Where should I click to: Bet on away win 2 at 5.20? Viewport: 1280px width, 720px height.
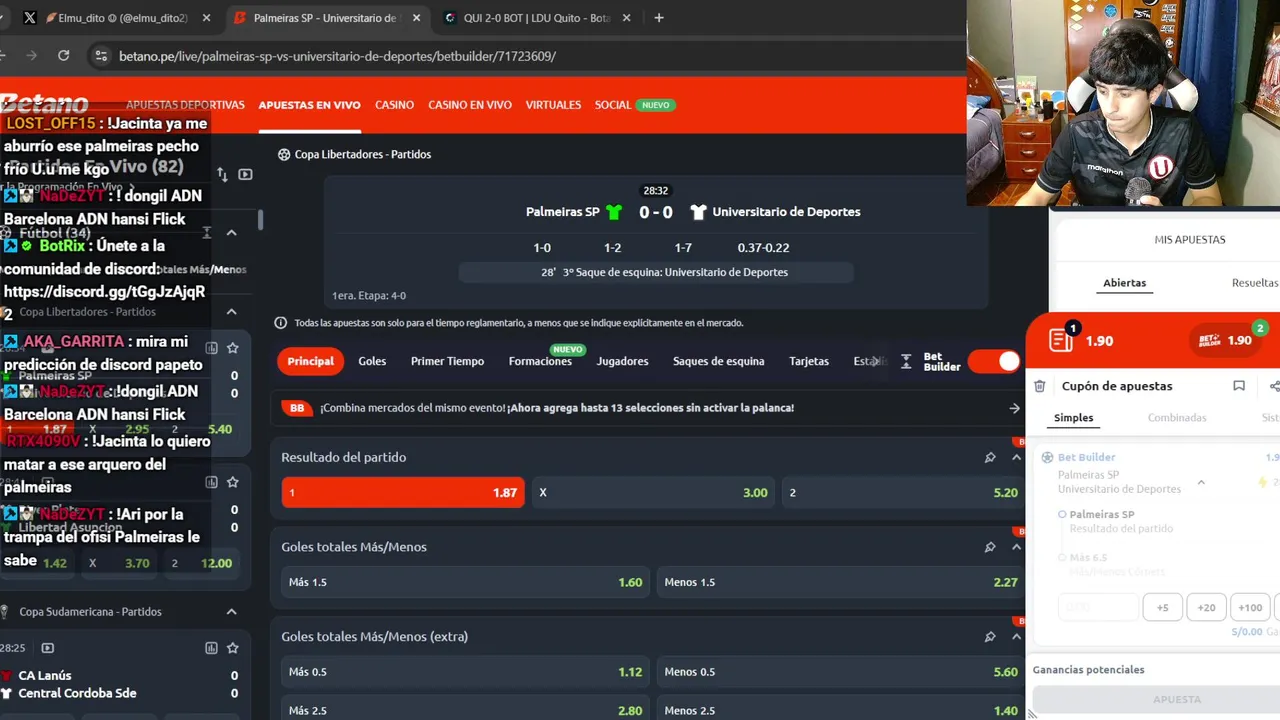[x=902, y=493]
